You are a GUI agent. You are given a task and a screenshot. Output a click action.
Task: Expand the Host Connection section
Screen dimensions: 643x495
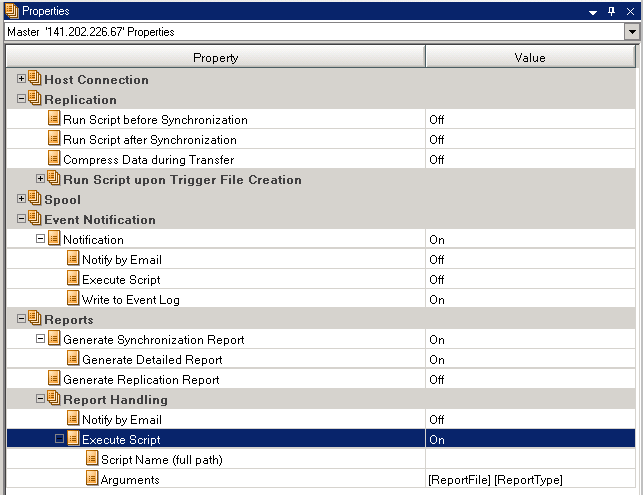22,79
